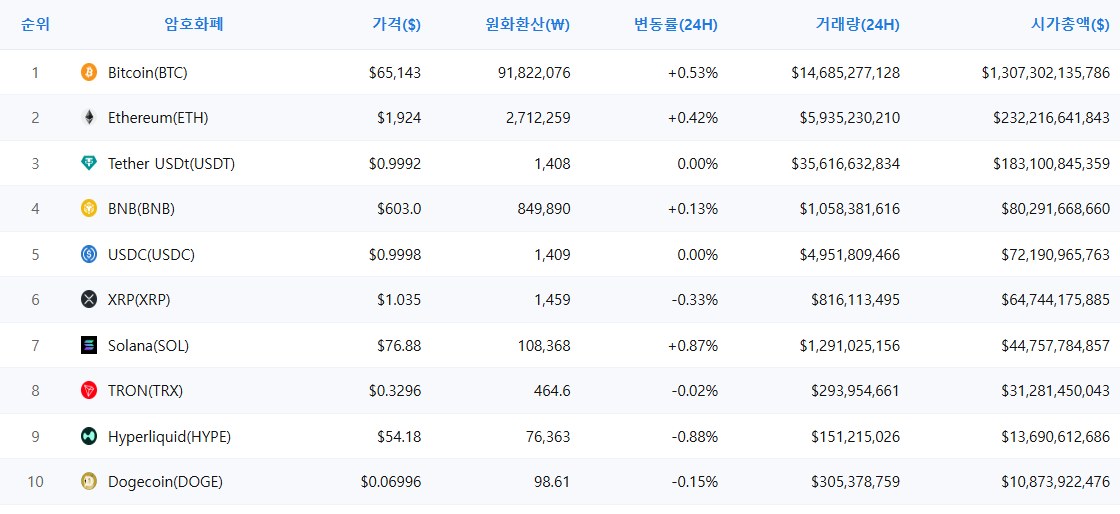Select Solana won value 108,368
This screenshot has width=1120, height=514.
tap(544, 346)
